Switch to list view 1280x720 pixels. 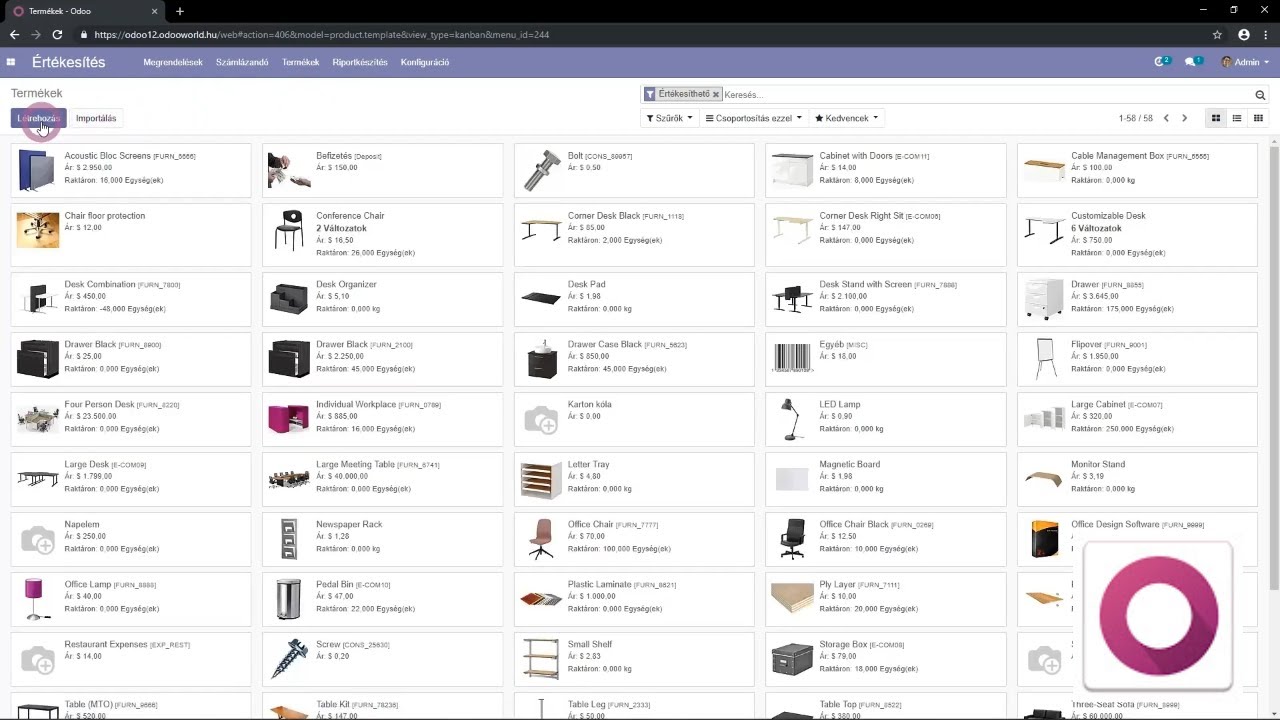tap(1237, 118)
